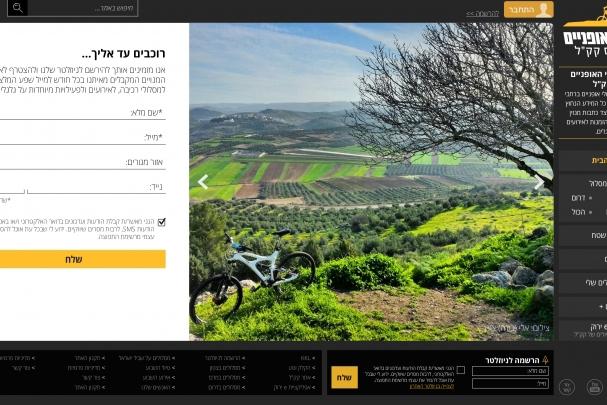Tick the consent checkbox in the footer newsletter form
607x405 pixels.
point(461,370)
